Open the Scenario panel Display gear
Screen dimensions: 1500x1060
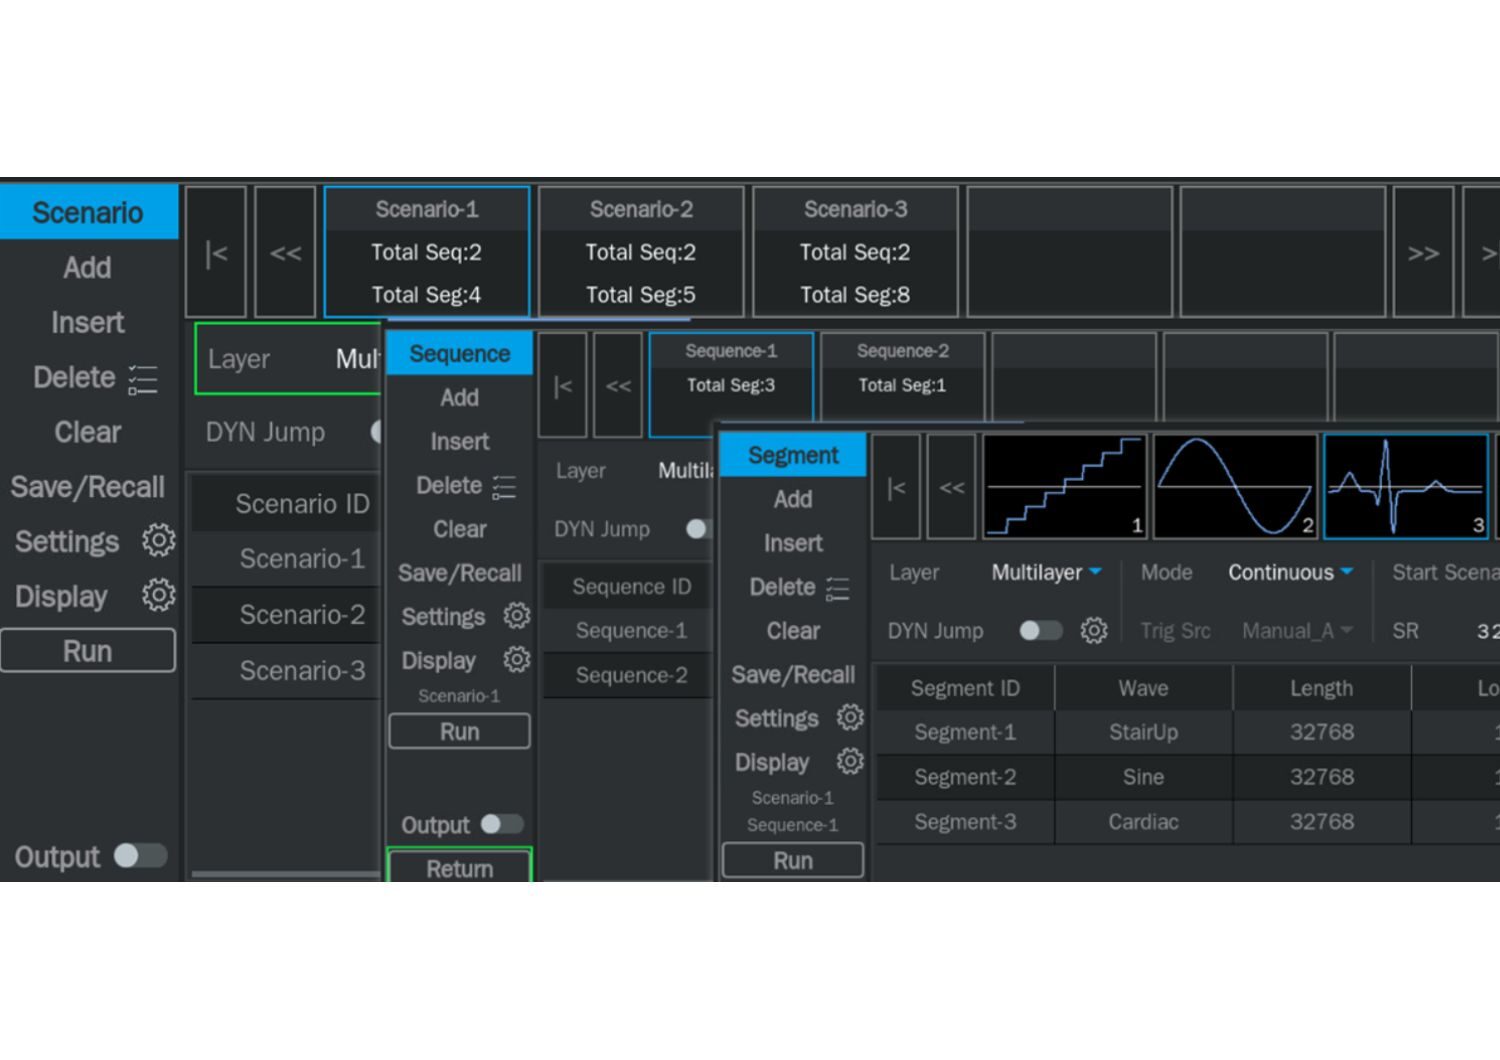coord(158,596)
